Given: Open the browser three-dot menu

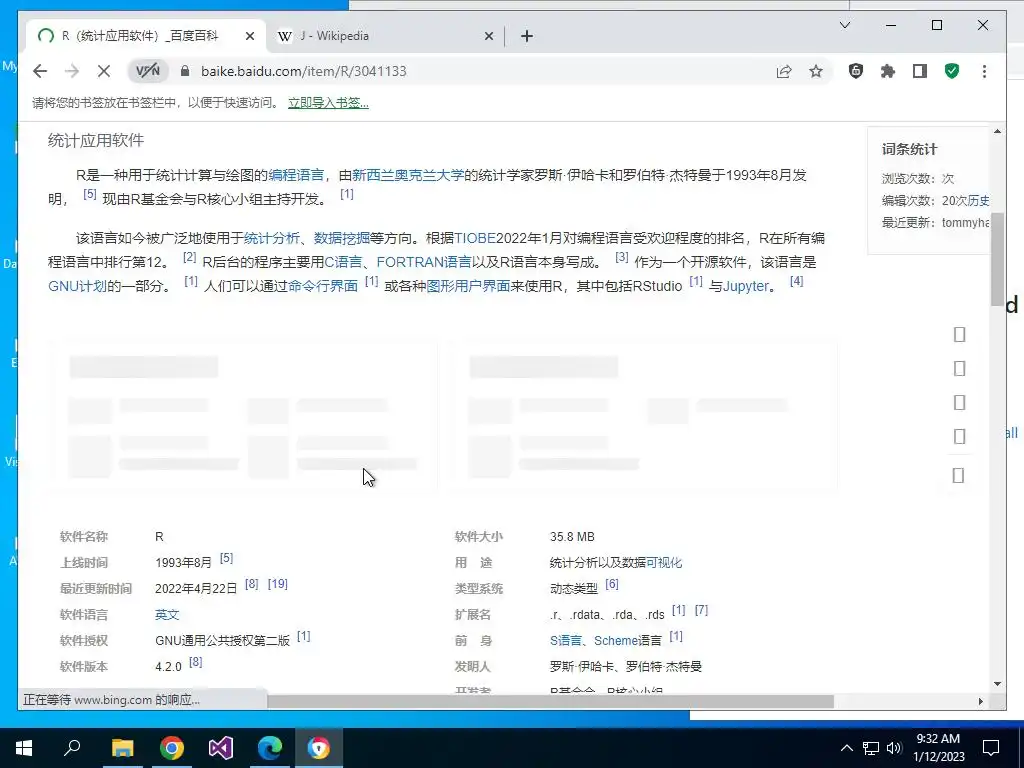Looking at the screenshot, I should pos(984,71).
